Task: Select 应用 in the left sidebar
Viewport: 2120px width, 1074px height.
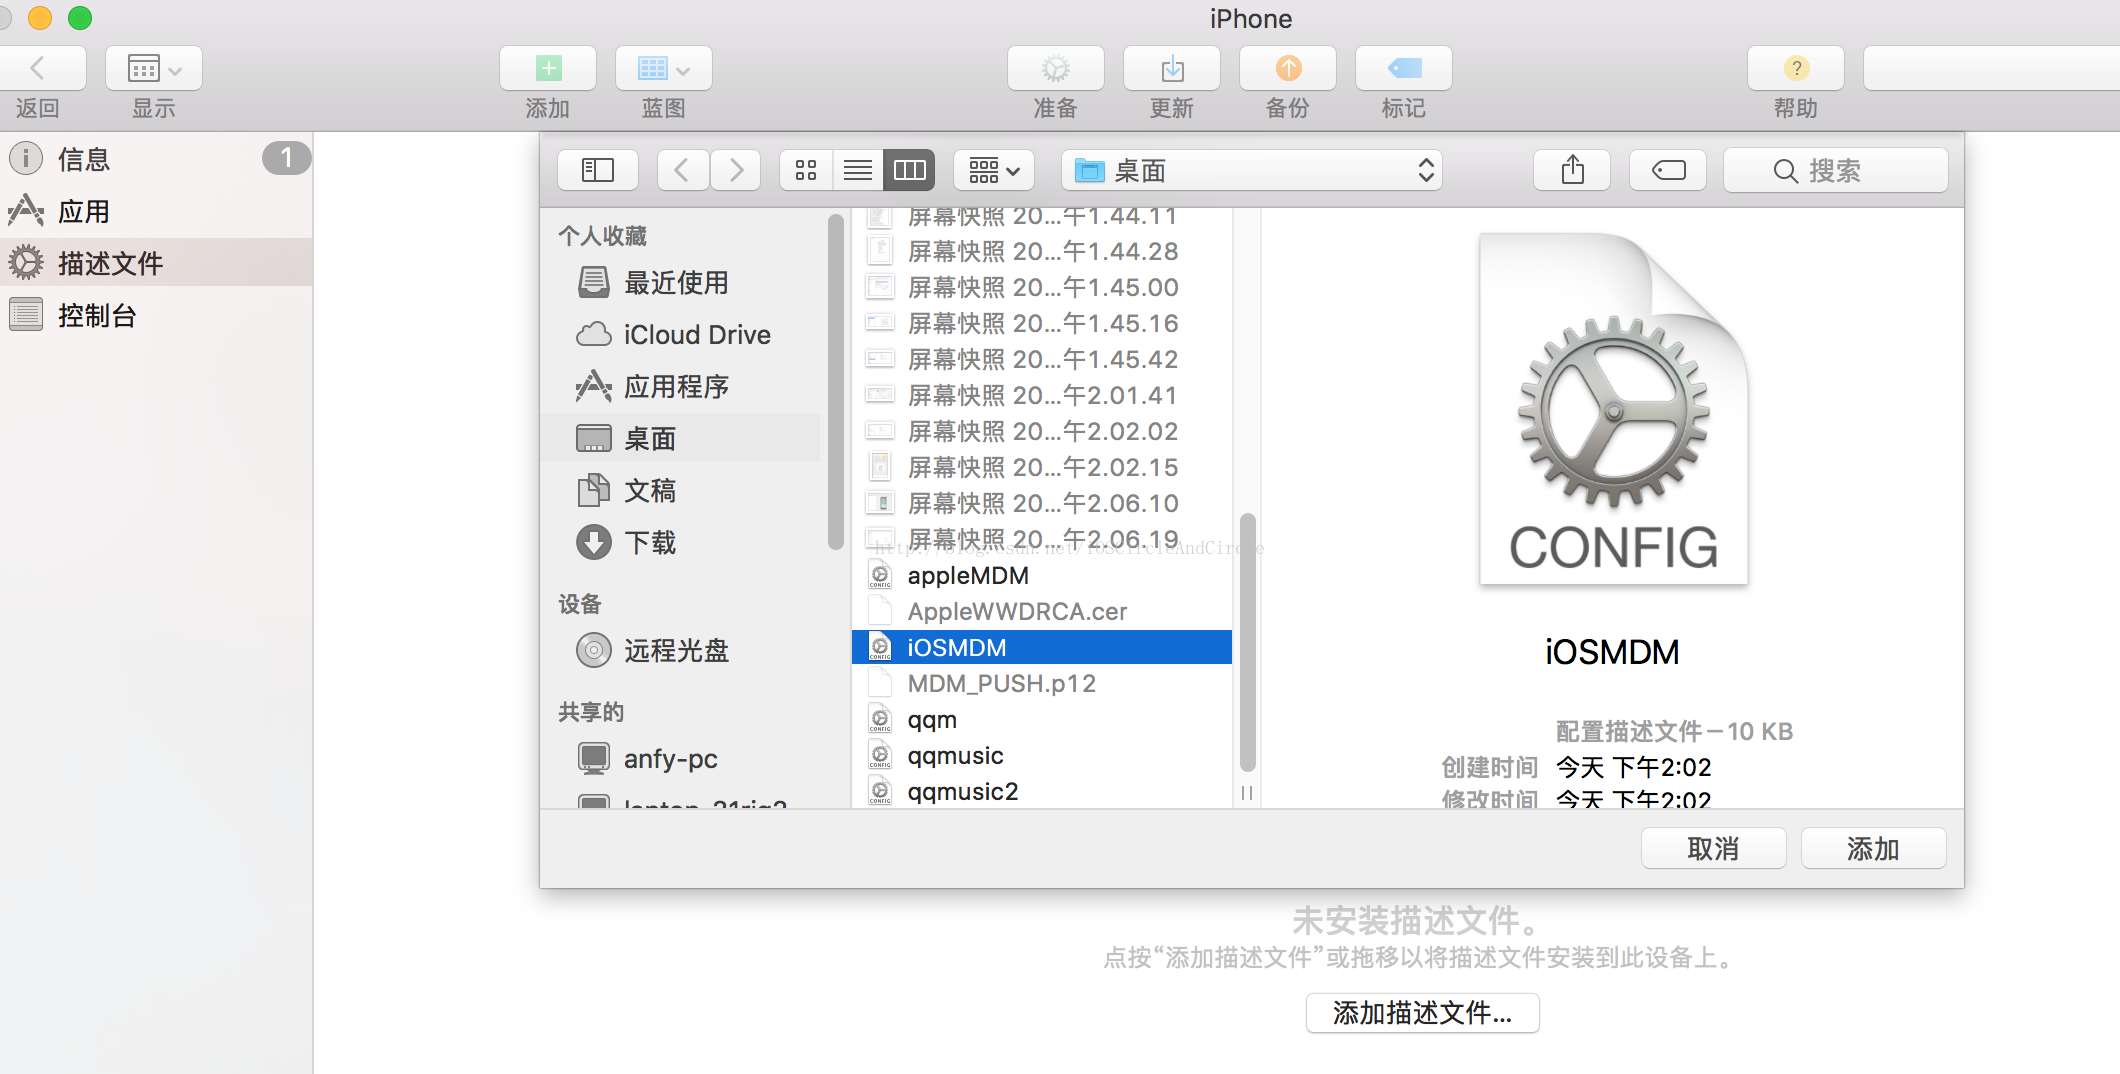Action: pos(156,211)
